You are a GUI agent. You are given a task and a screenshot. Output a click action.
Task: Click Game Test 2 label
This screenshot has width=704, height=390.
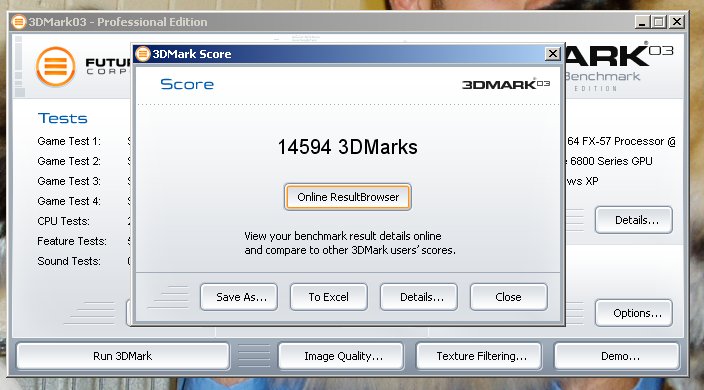(x=69, y=161)
